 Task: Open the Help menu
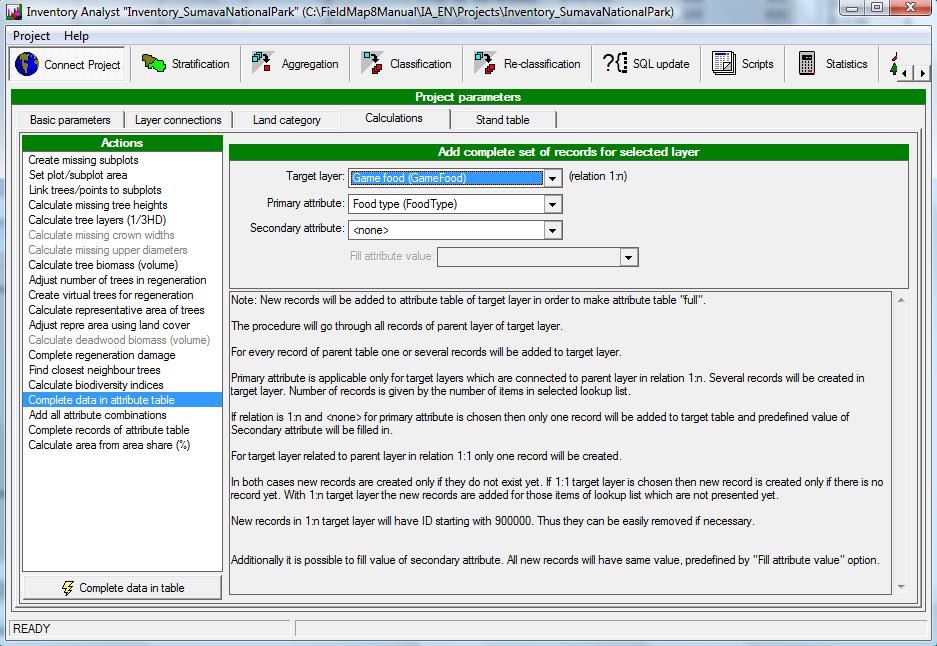[76, 36]
